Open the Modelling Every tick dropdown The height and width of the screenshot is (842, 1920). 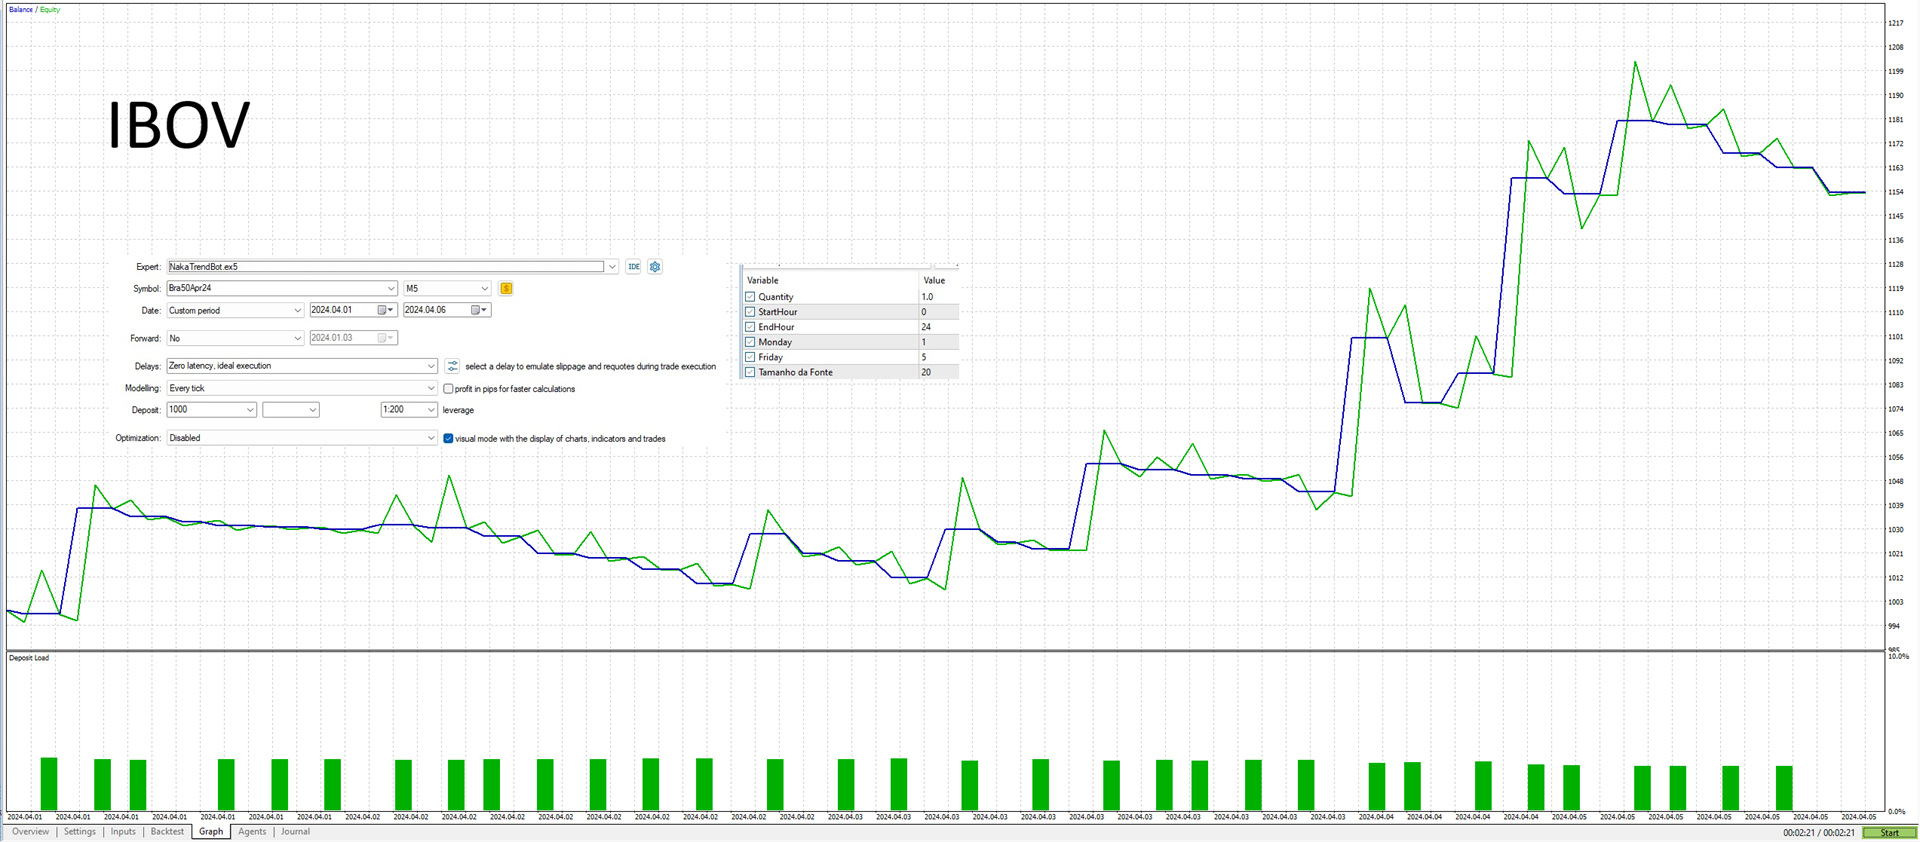pyautogui.click(x=302, y=388)
